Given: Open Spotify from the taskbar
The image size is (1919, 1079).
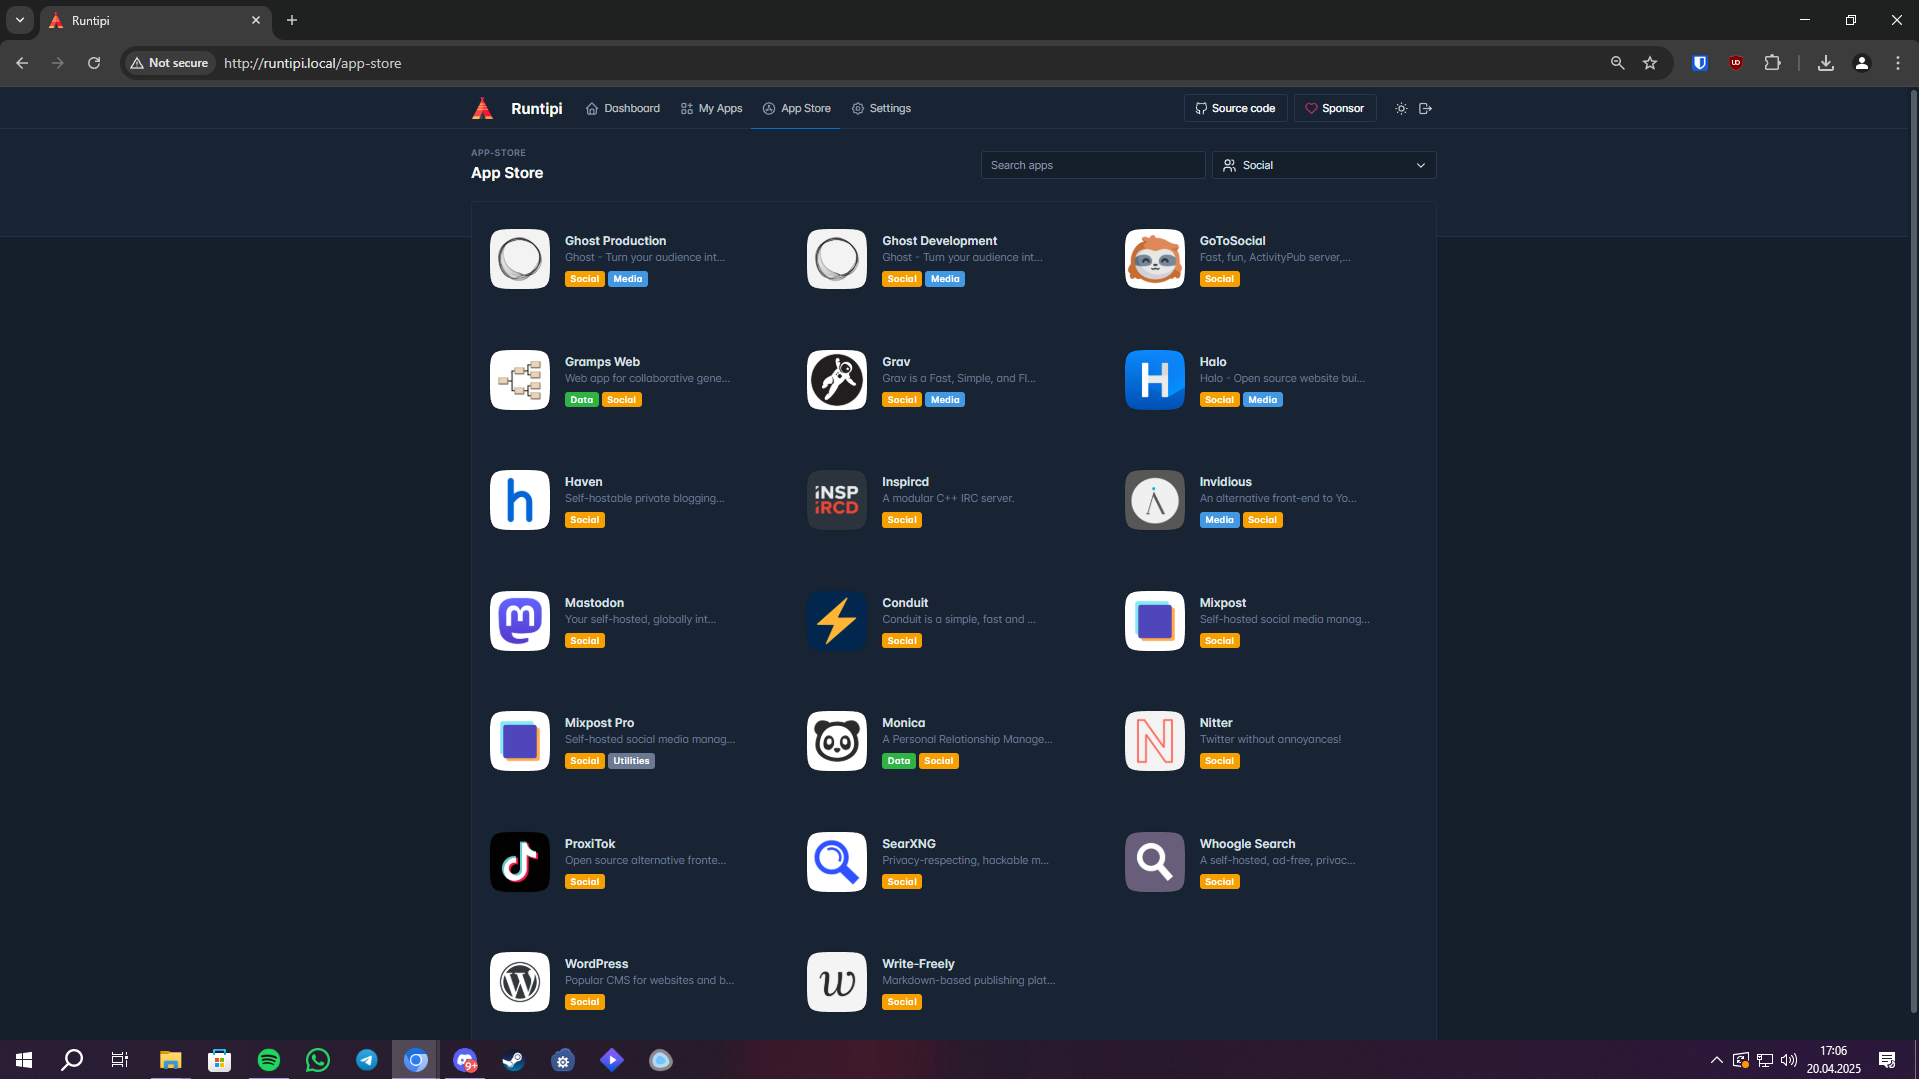Looking at the screenshot, I should [268, 1060].
